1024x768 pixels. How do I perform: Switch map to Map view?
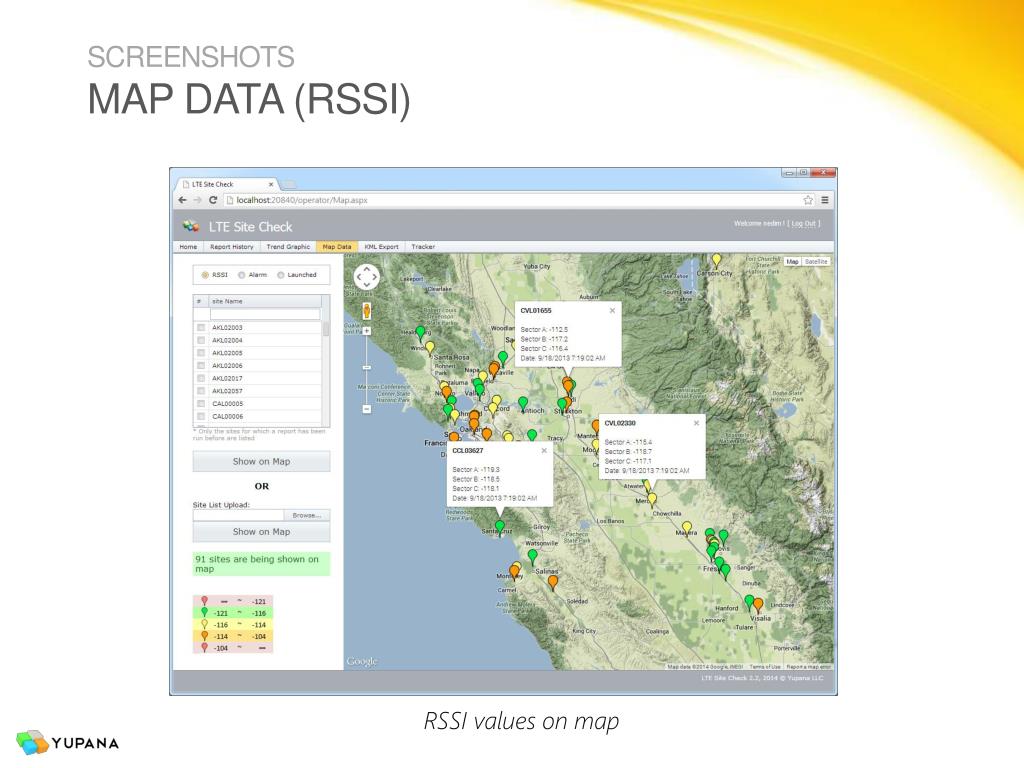[x=792, y=261]
